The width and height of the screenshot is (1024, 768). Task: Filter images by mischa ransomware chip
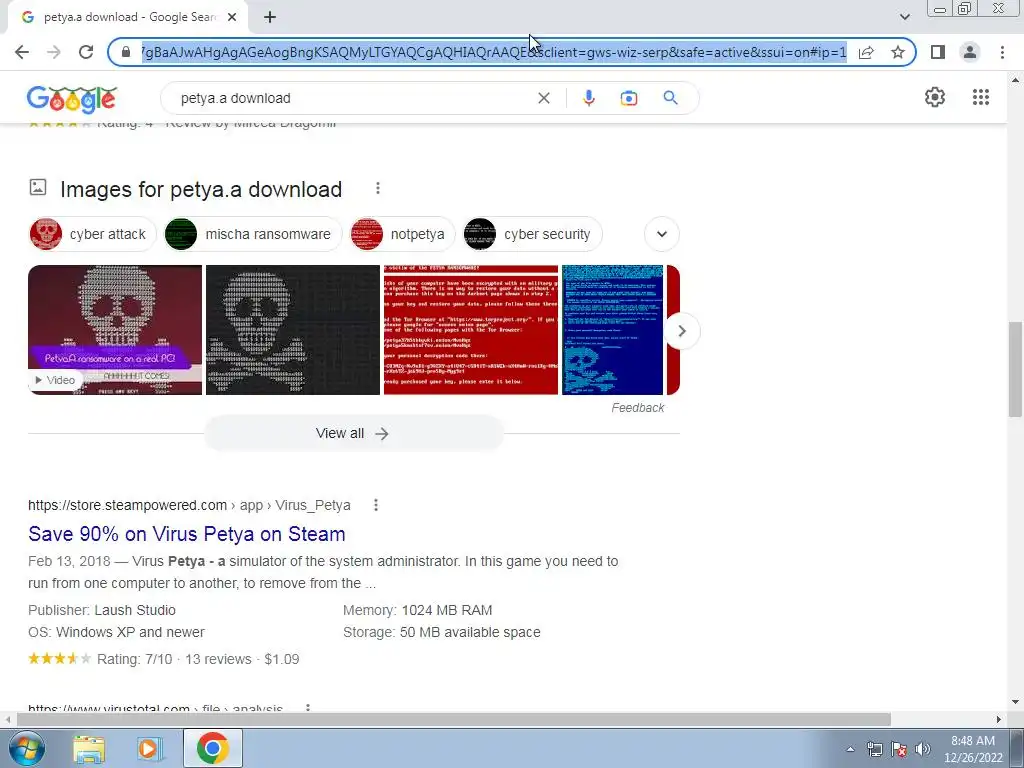point(253,234)
